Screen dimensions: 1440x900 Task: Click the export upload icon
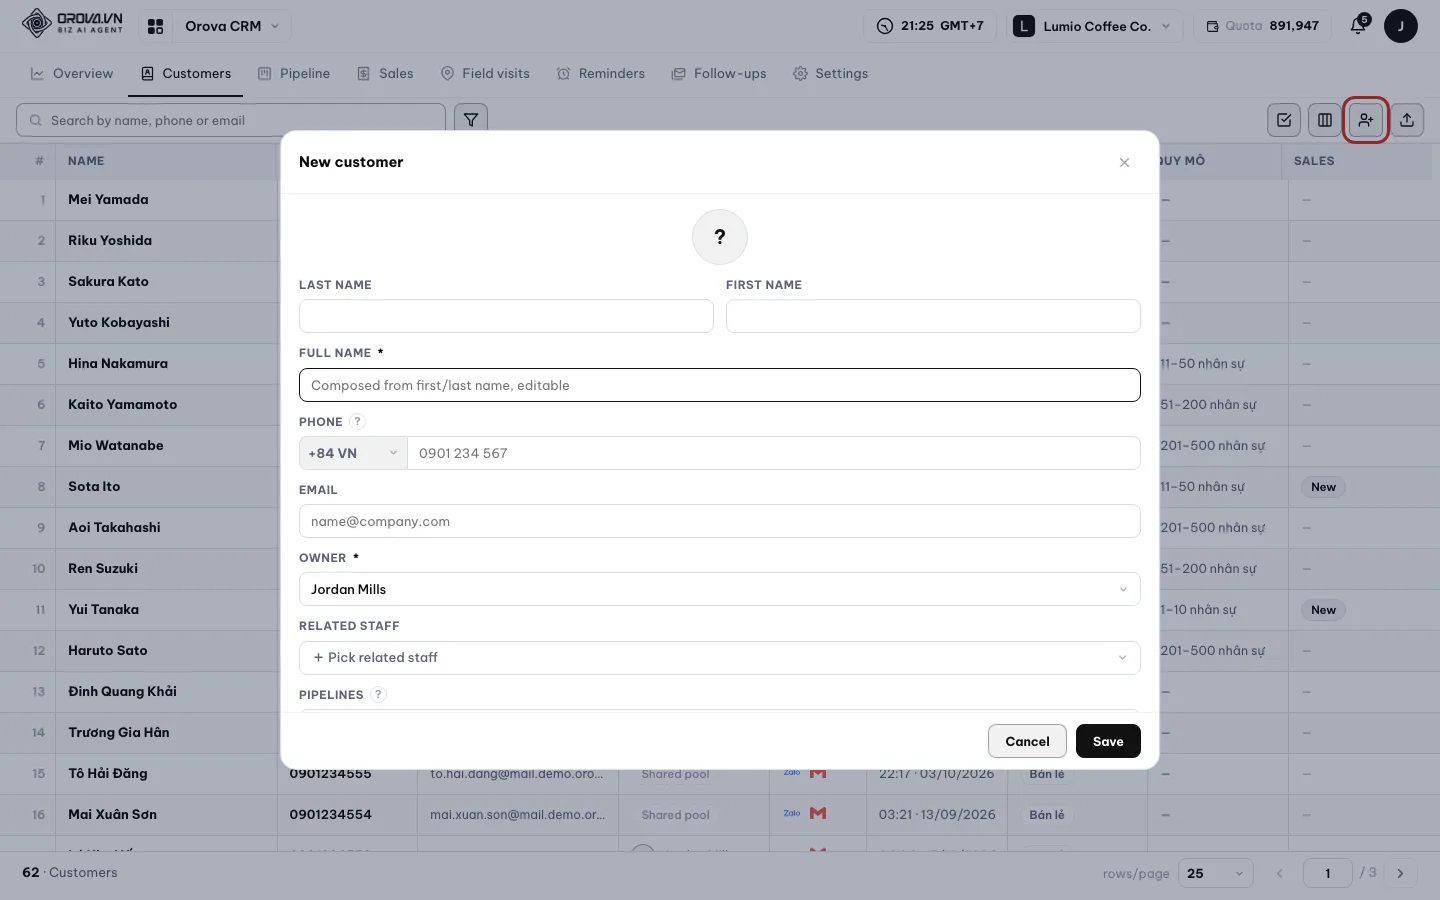click(1407, 120)
